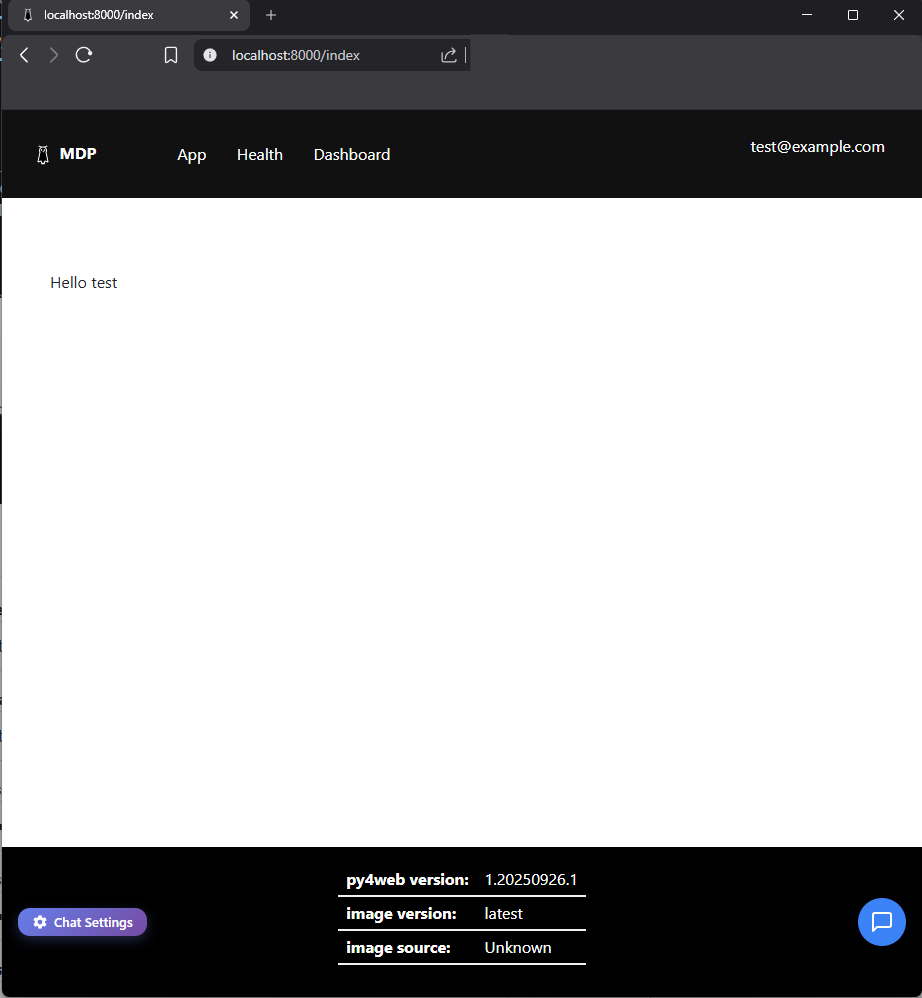Click the share page icon

click(x=449, y=55)
